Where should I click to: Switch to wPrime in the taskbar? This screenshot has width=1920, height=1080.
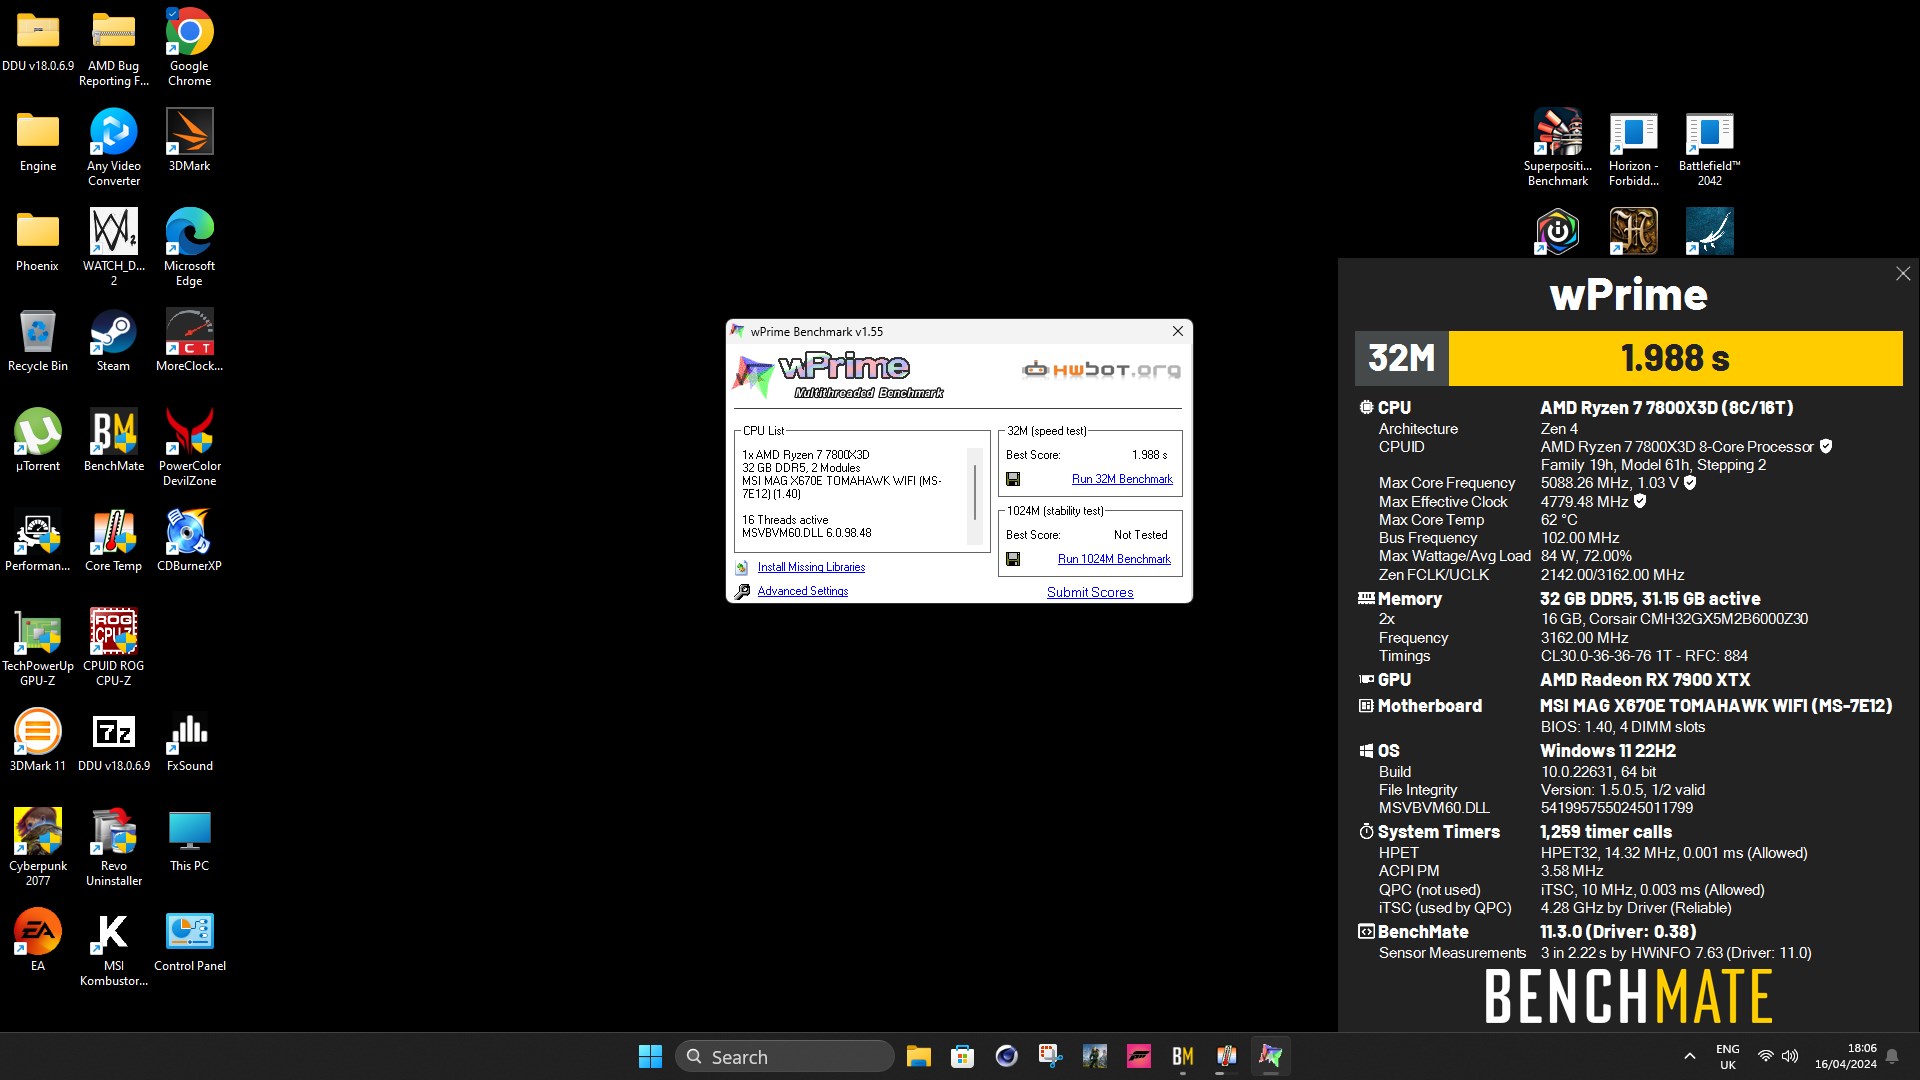(1270, 1056)
